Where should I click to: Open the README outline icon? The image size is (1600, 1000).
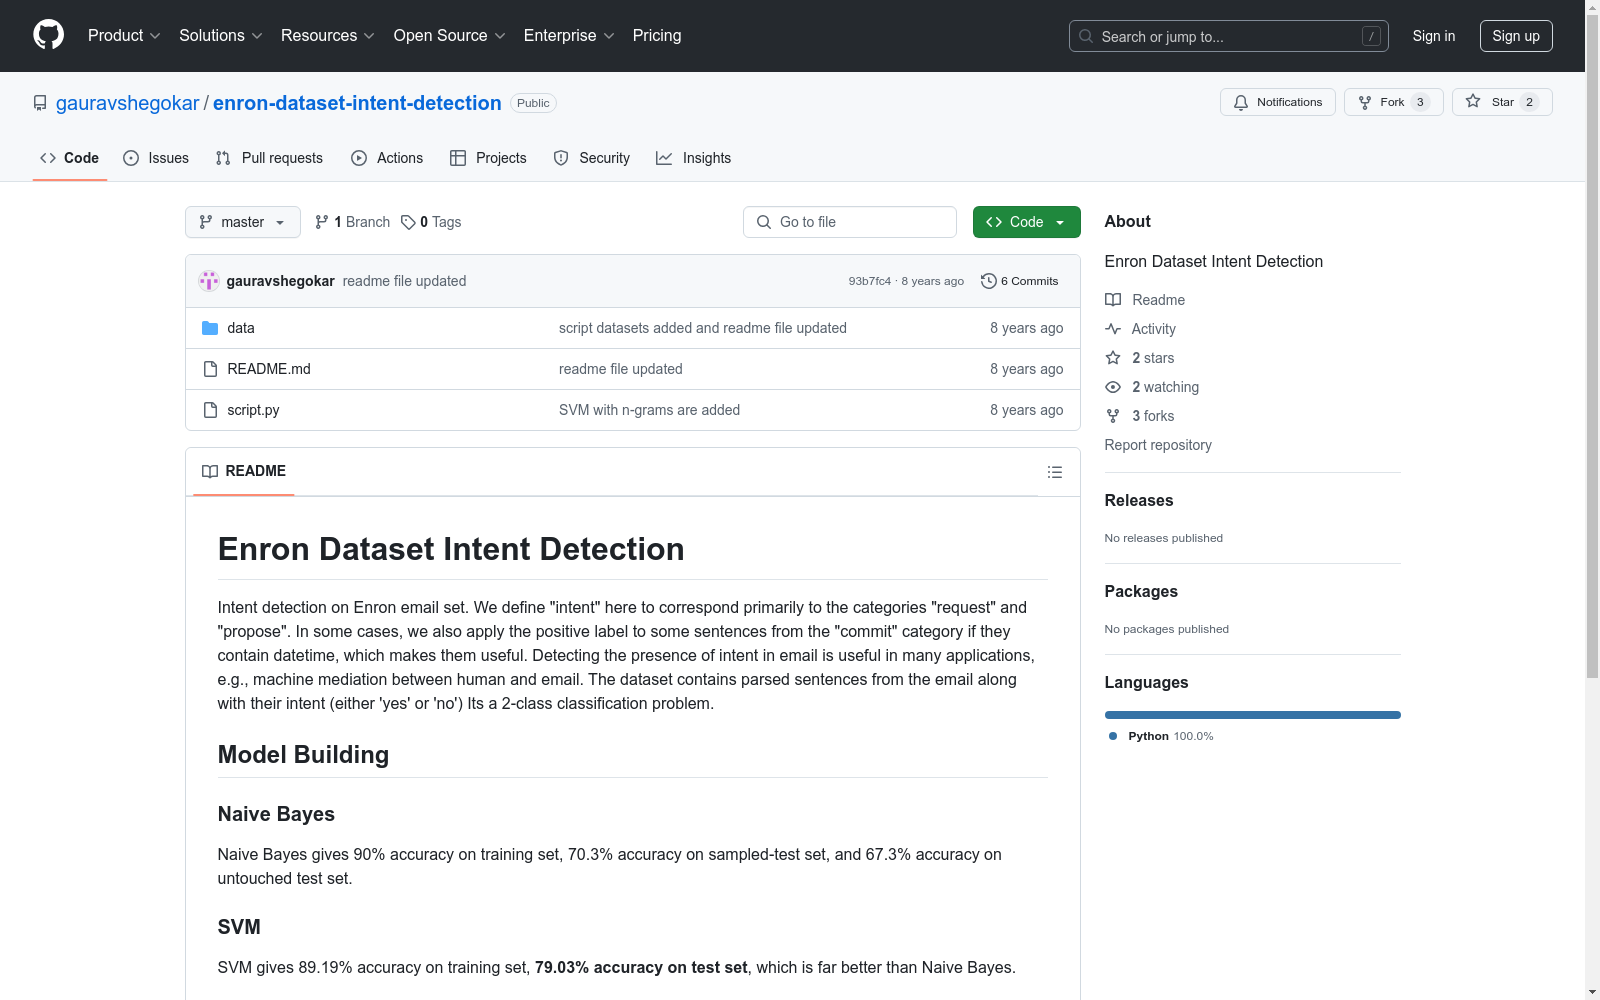(x=1055, y=472)
